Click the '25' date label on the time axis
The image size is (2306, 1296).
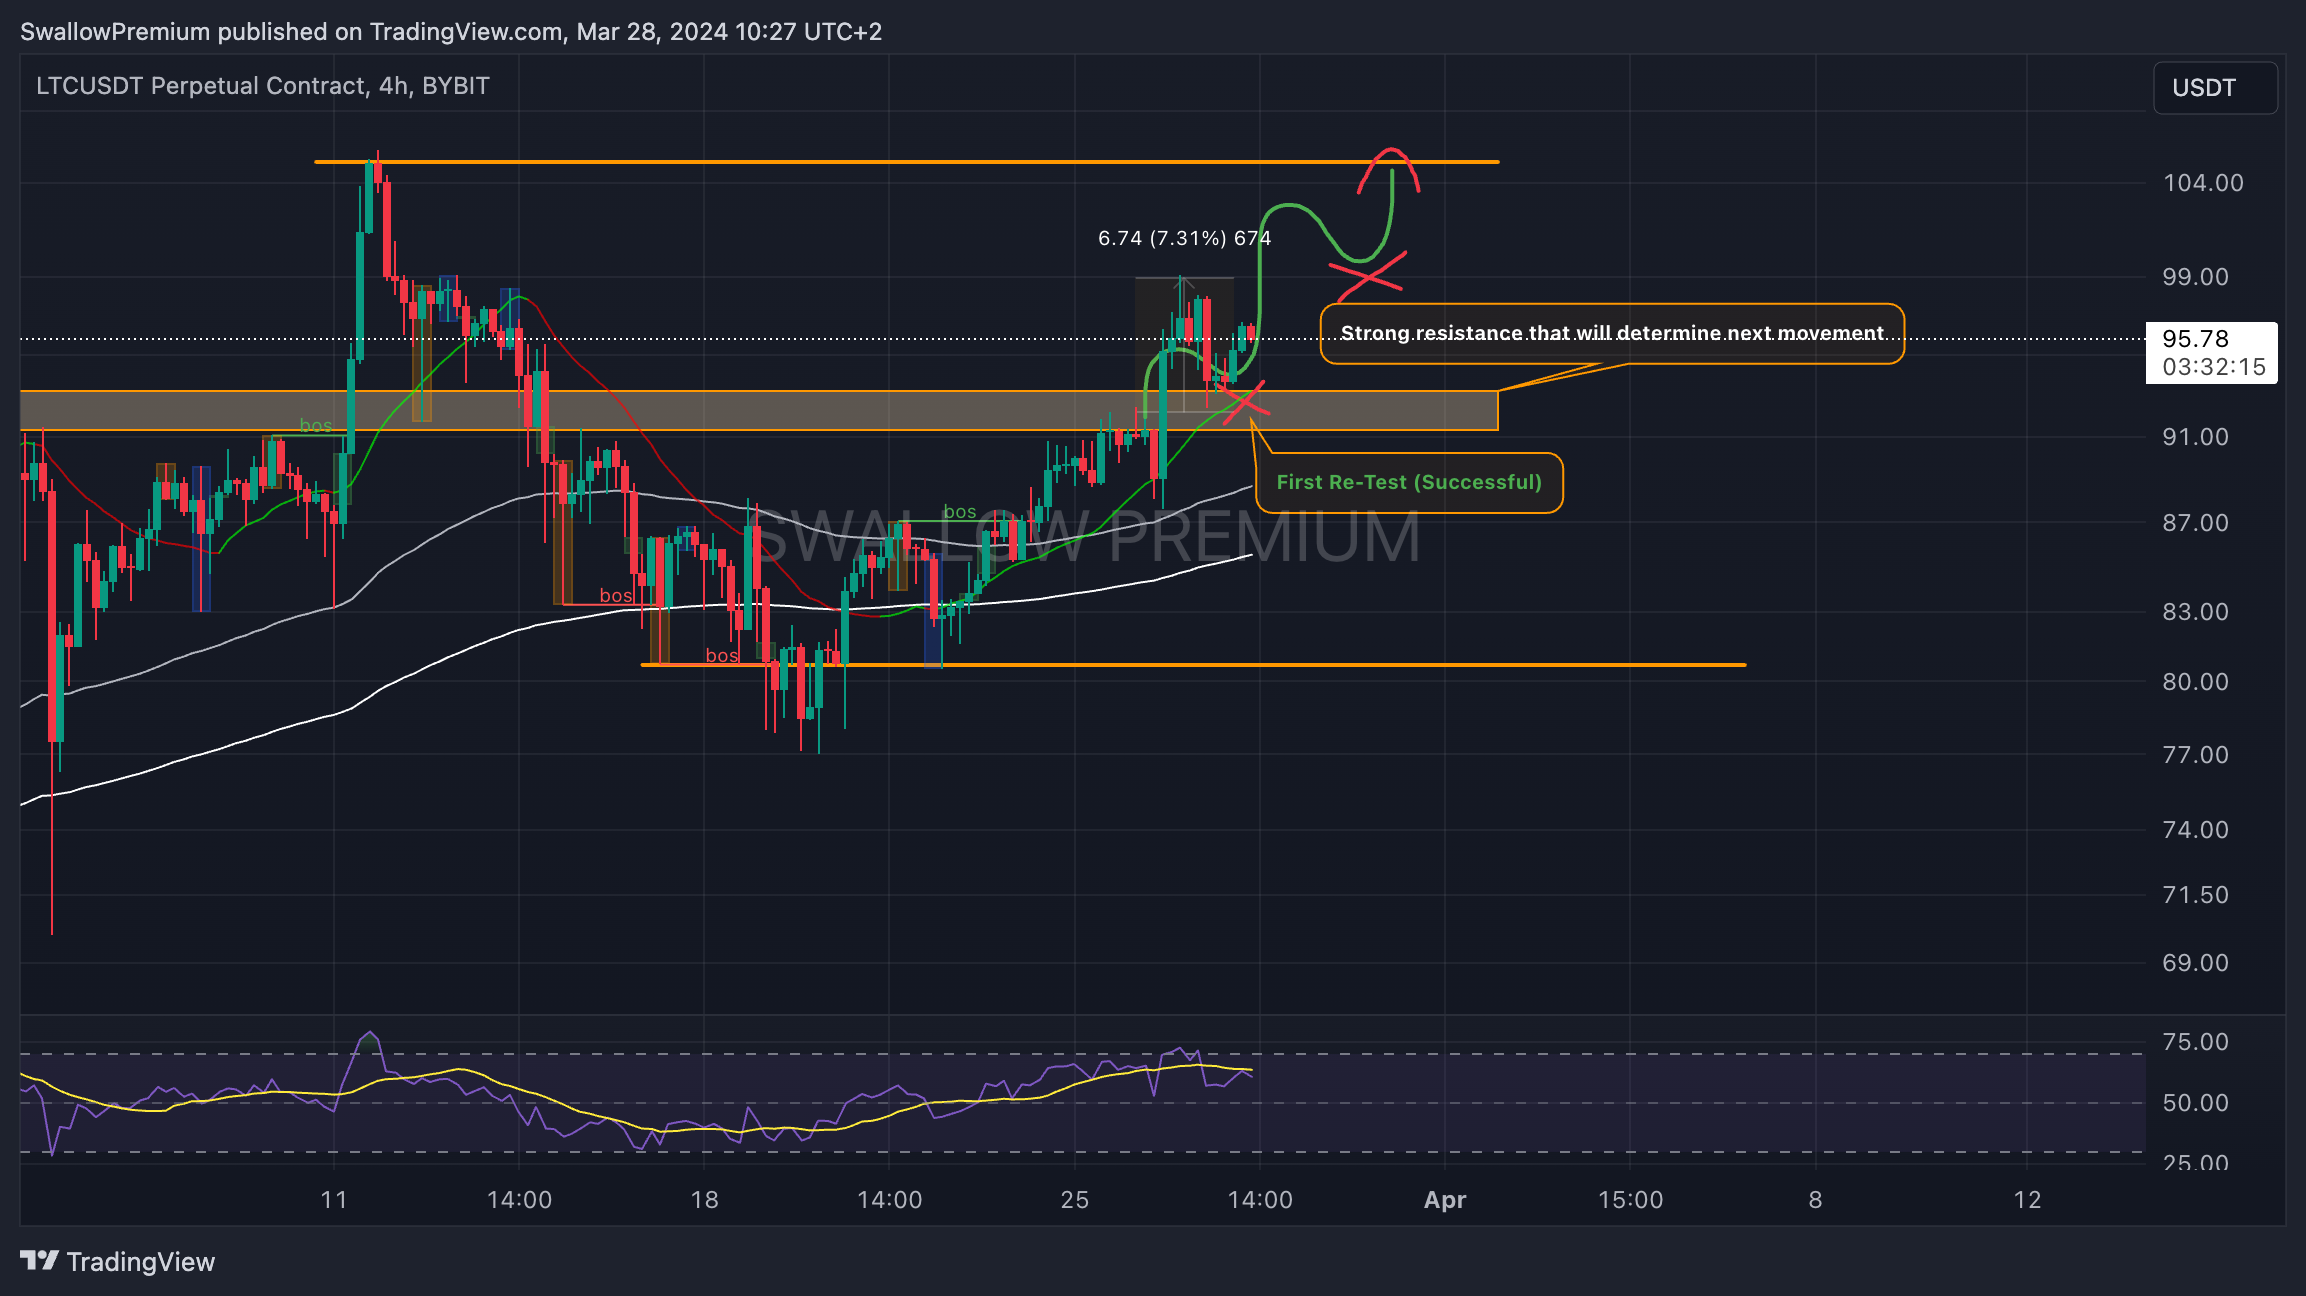coord(1075,1200)
